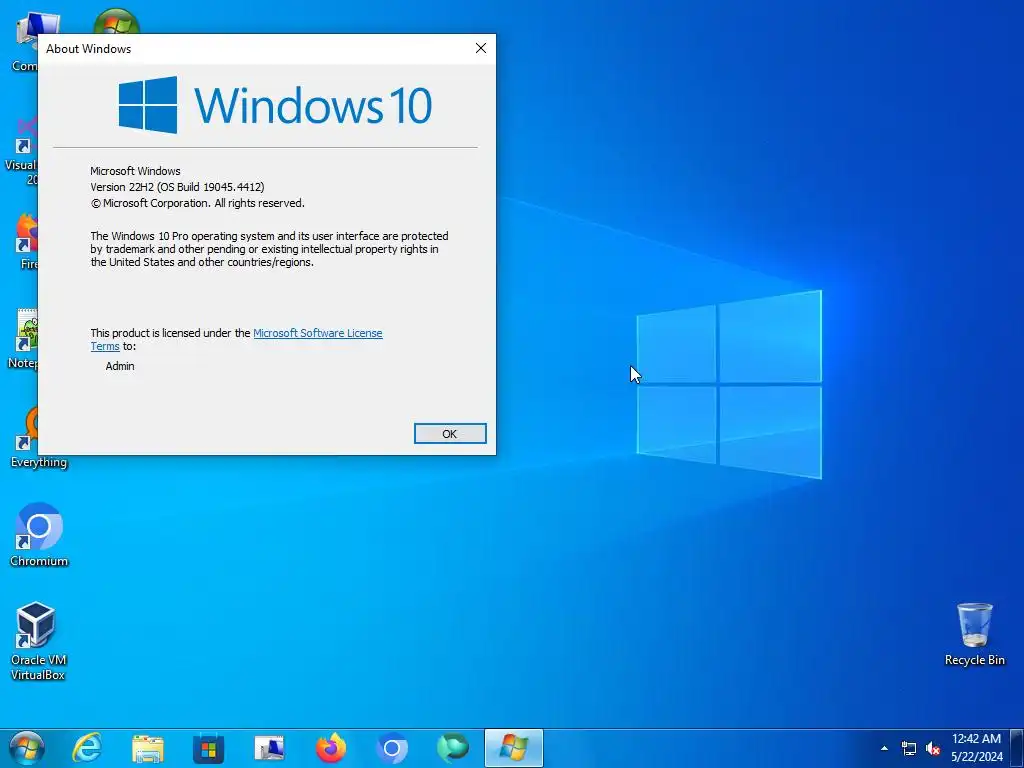Open Microsoft Store from the taskbar
Screen dimensions: 1024x768
click(208, 748)
